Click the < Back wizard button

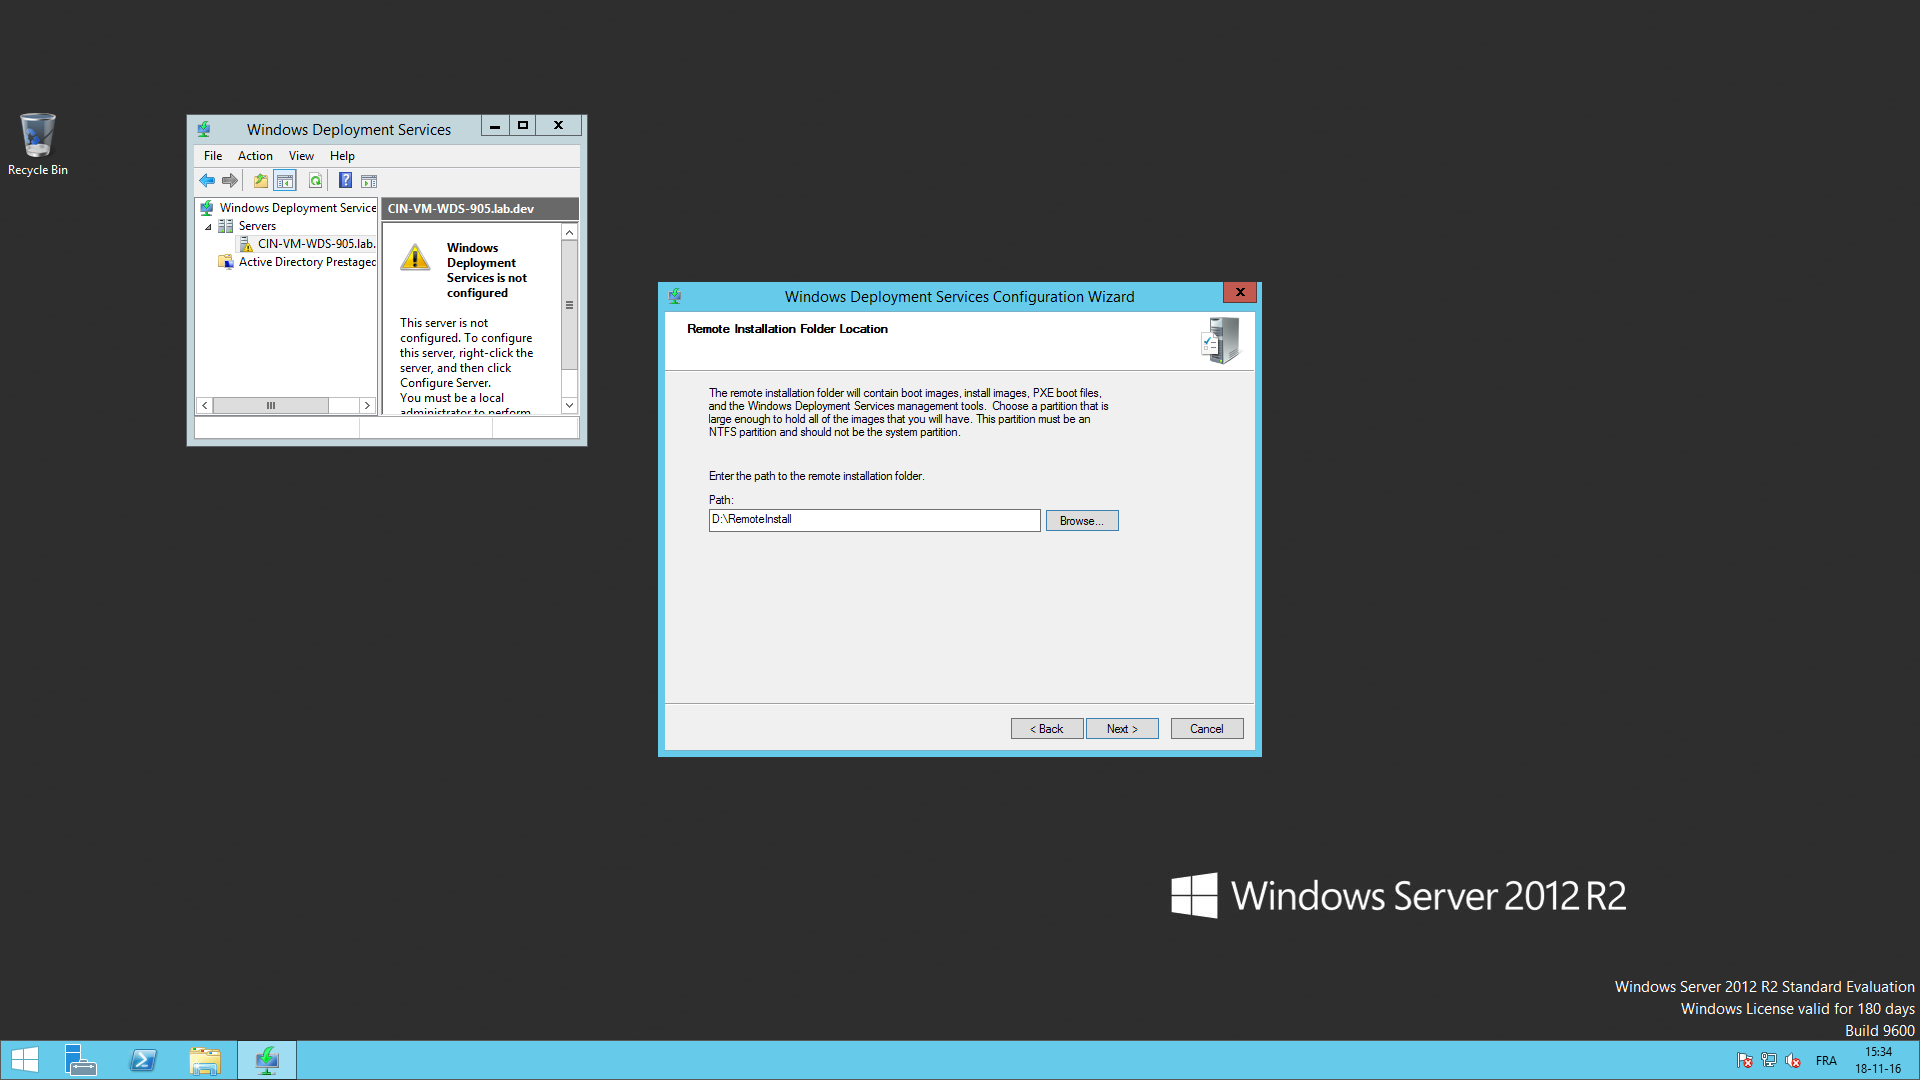(x=1047, y=729)
